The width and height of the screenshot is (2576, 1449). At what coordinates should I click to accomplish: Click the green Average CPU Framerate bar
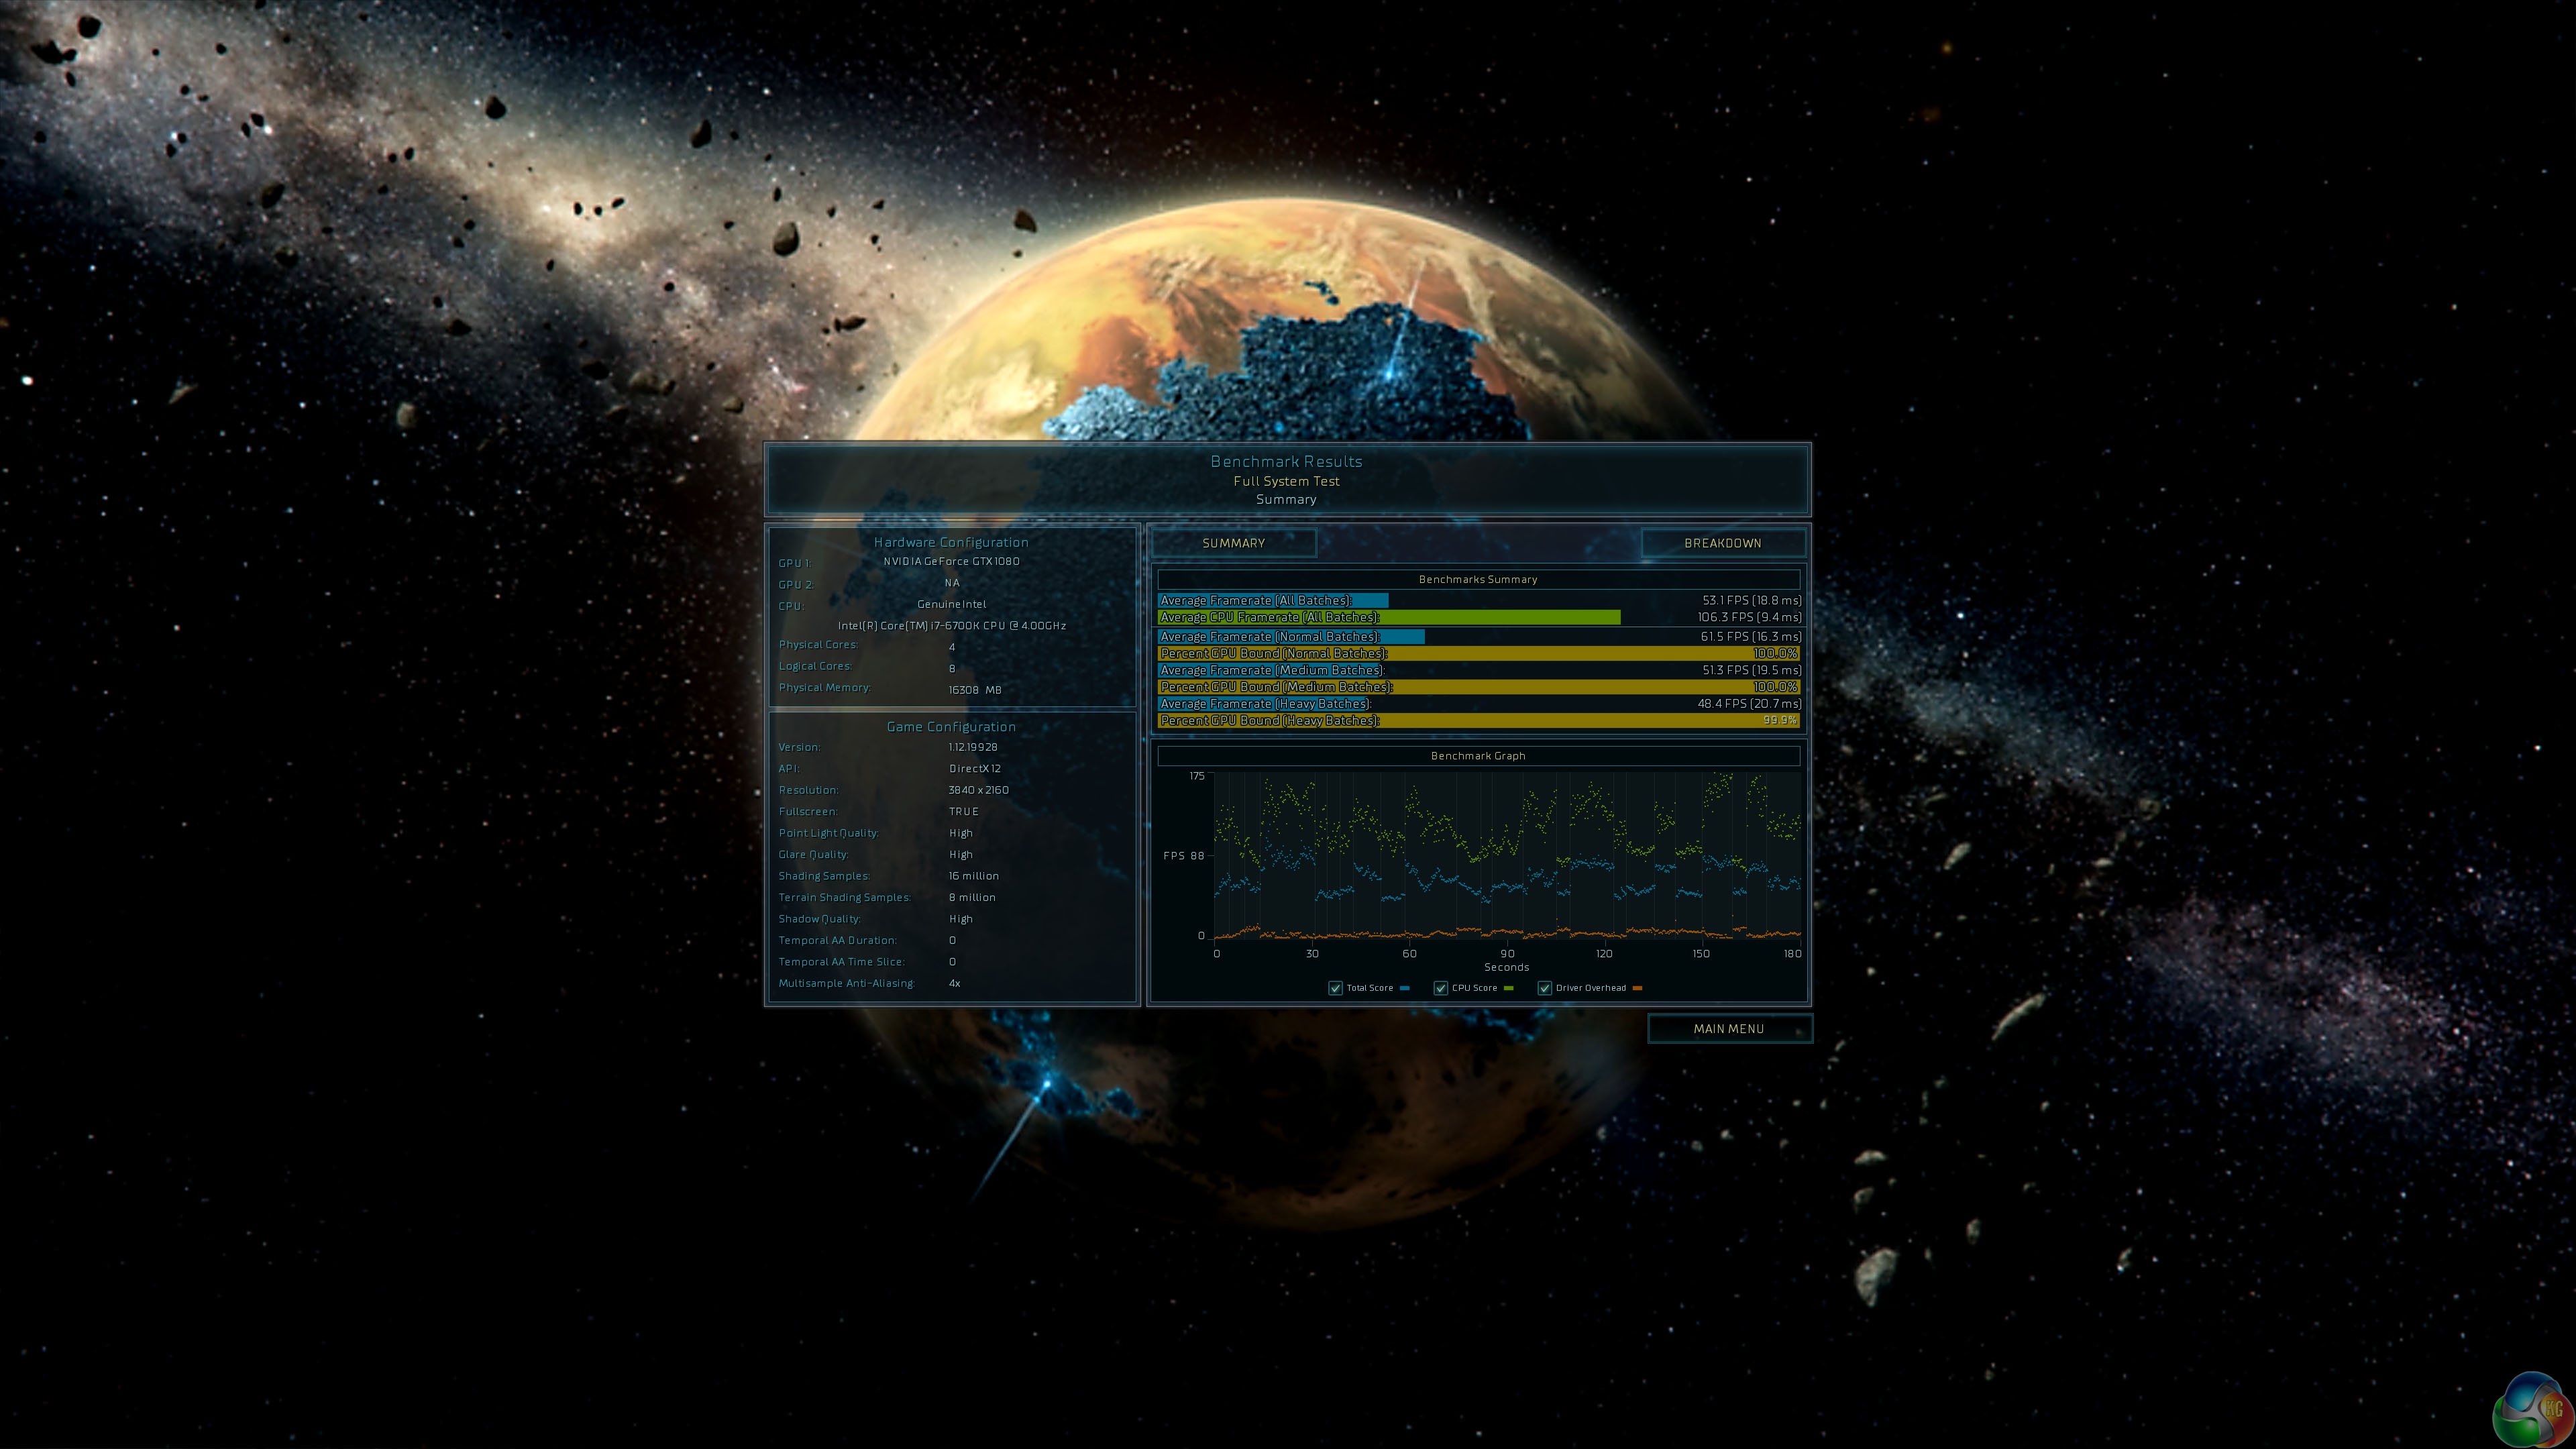pos(1388,617)
